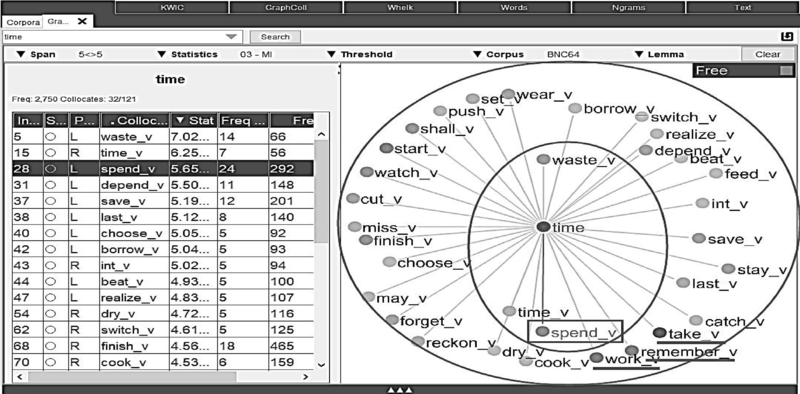Click table scroll up arrow

point(321,134)
